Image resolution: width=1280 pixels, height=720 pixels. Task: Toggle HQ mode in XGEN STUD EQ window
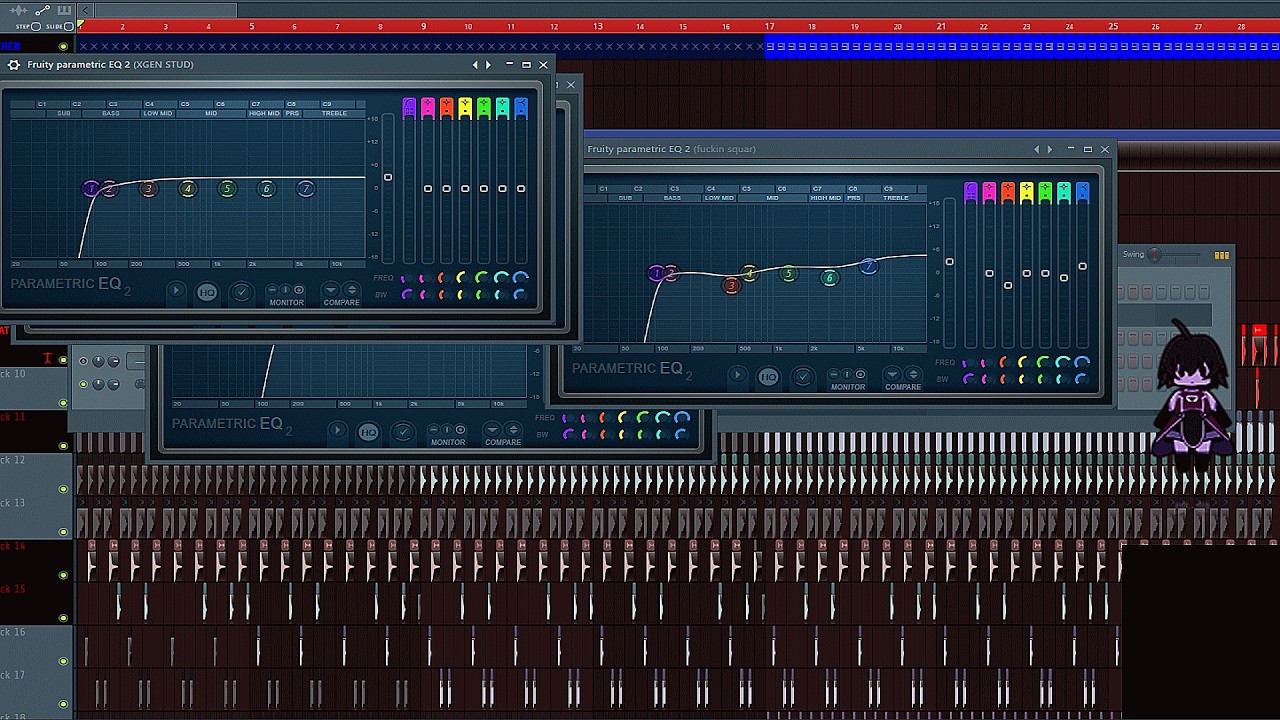(207, 292)
